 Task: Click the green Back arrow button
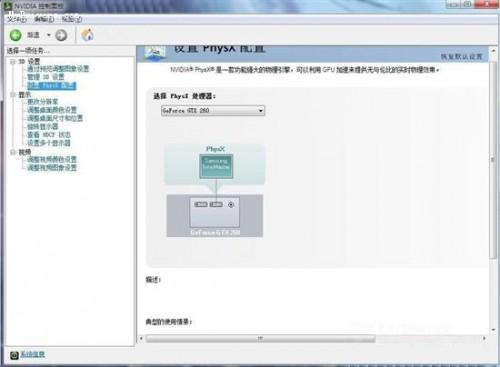[16, 35]
